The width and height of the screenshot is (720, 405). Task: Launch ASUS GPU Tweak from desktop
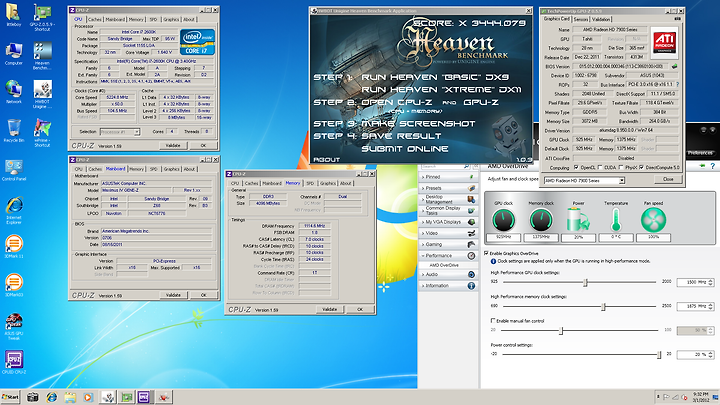tap(14, 326)
